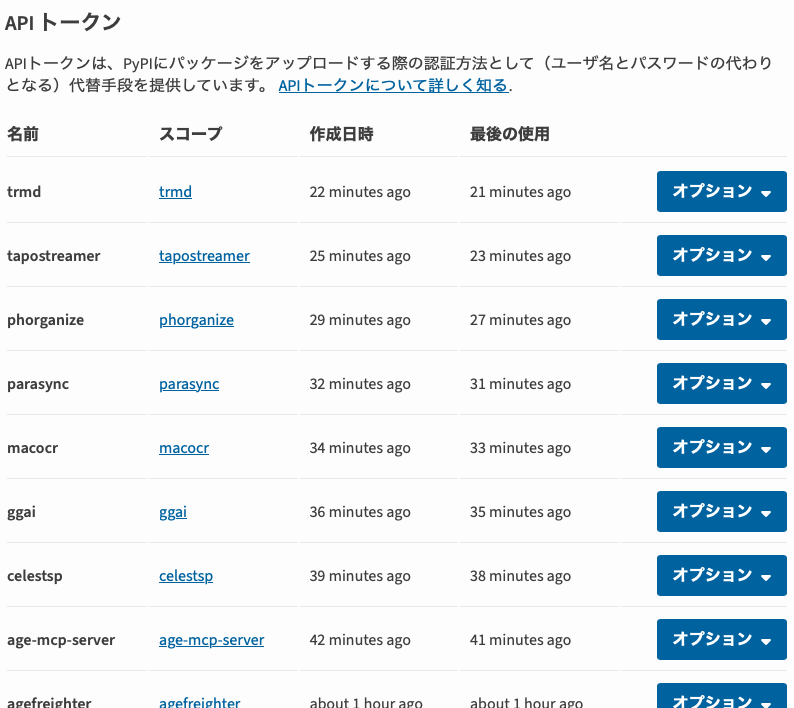The height and width of the screenshot is (708, 794).
Task: Expand the macocr token options menu
Action: [x=721, y=448]
